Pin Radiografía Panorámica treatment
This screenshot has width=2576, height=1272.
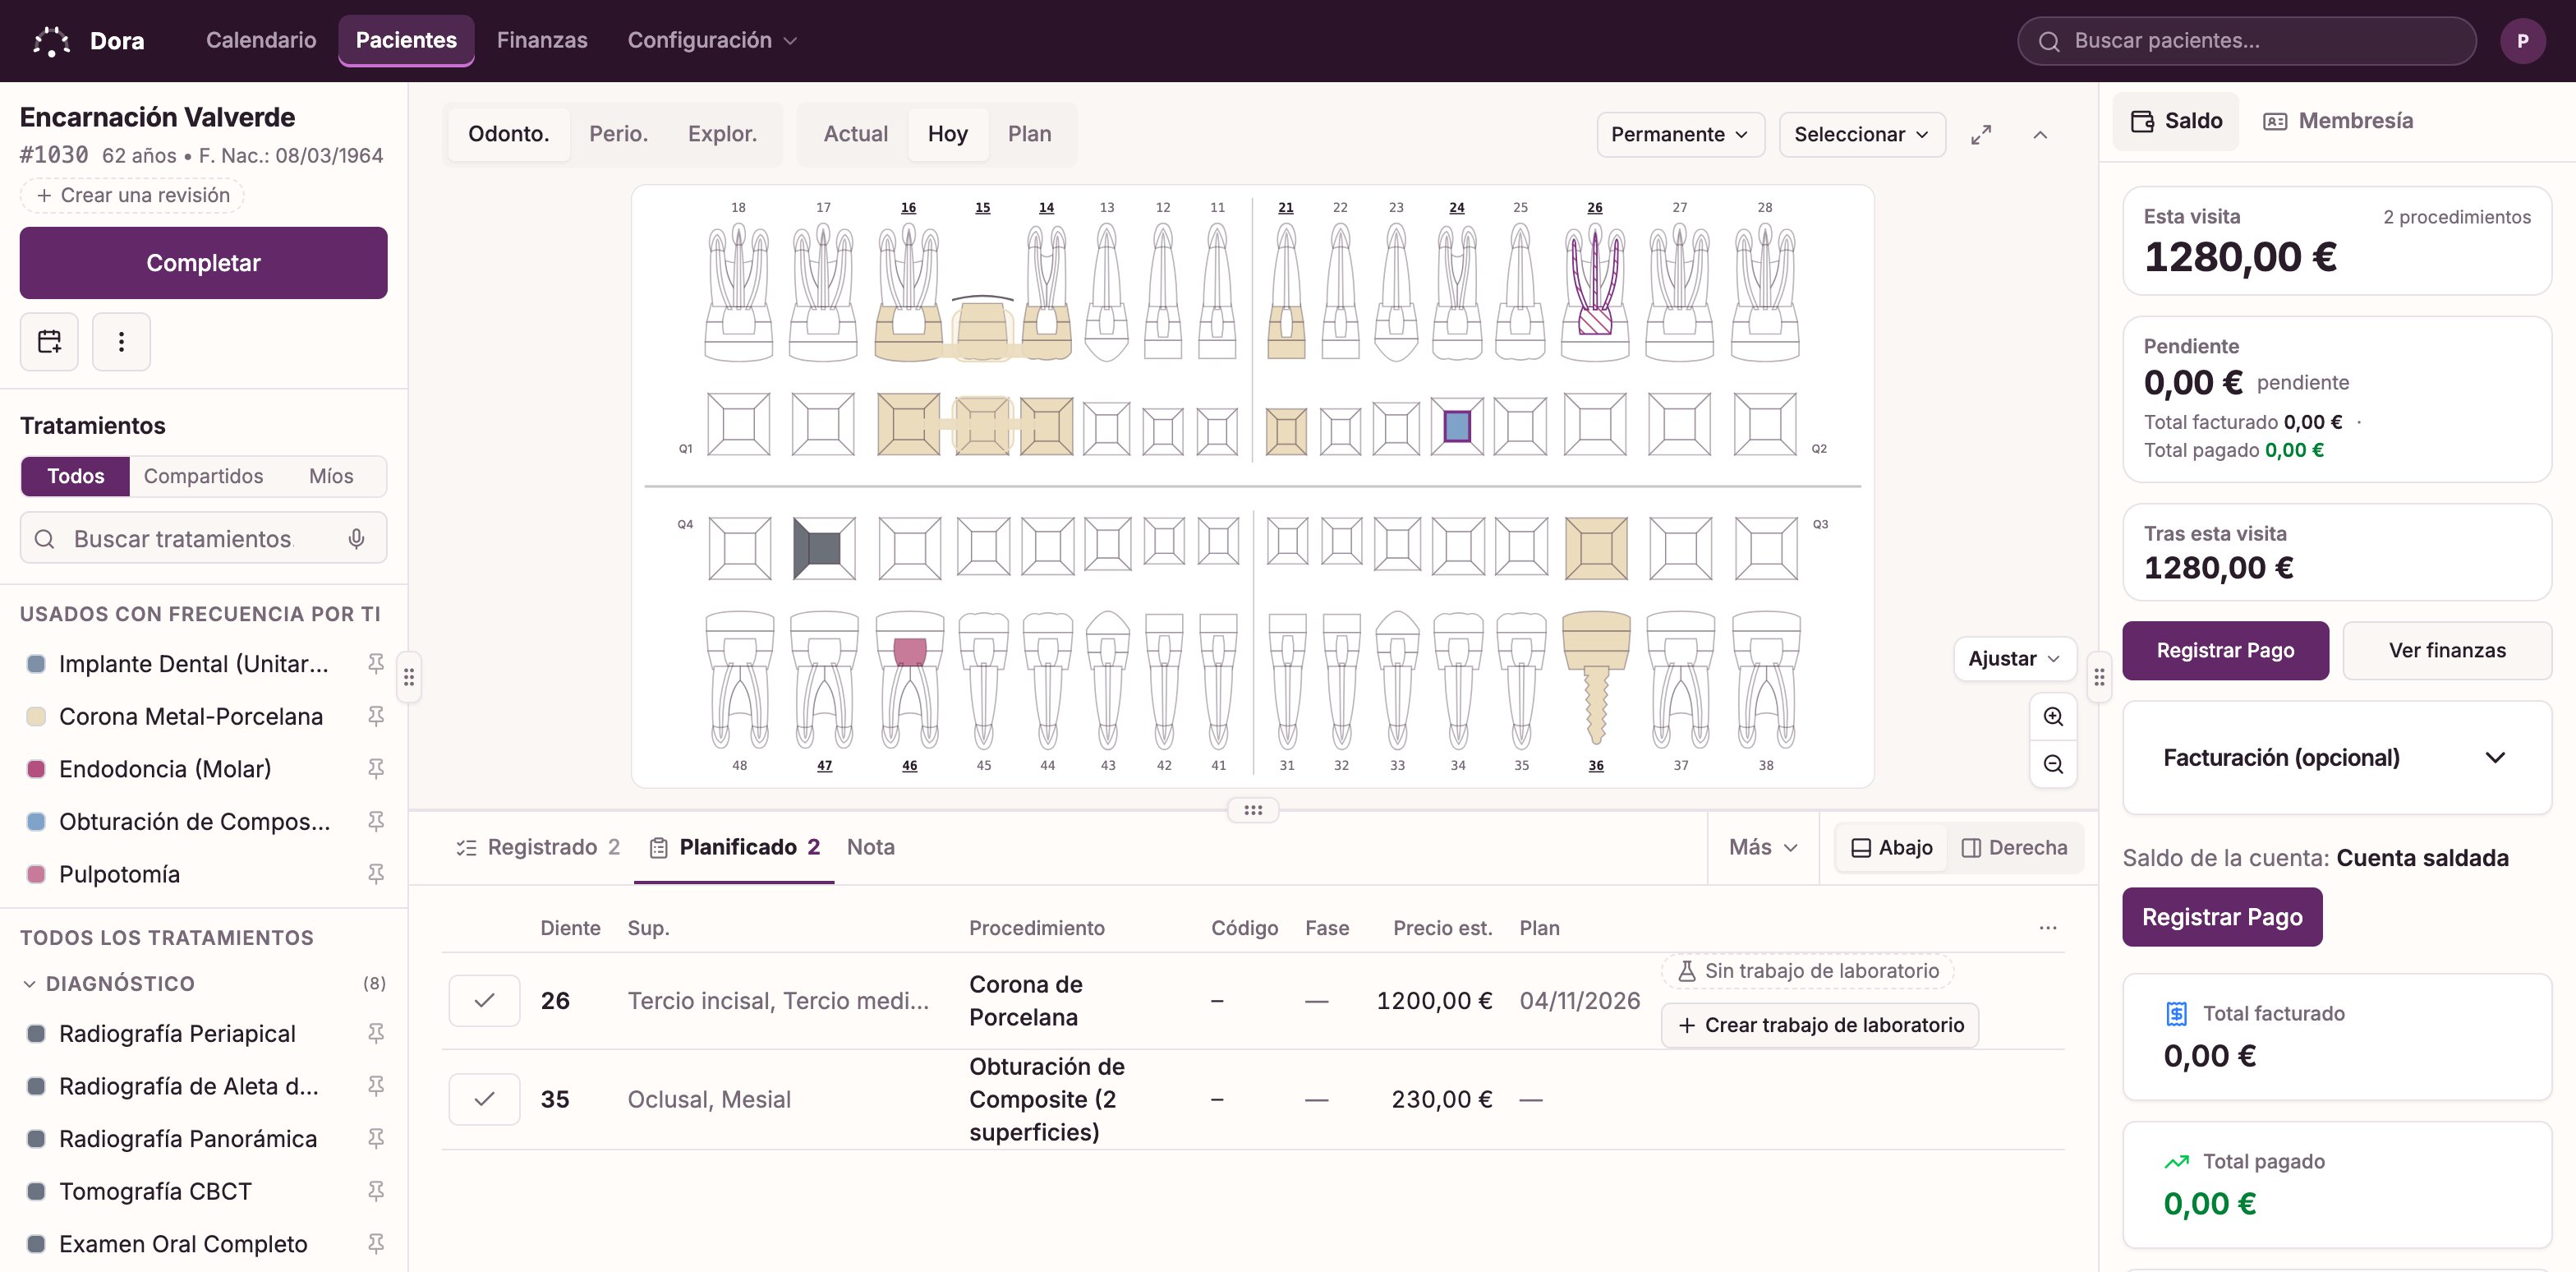376,1138
